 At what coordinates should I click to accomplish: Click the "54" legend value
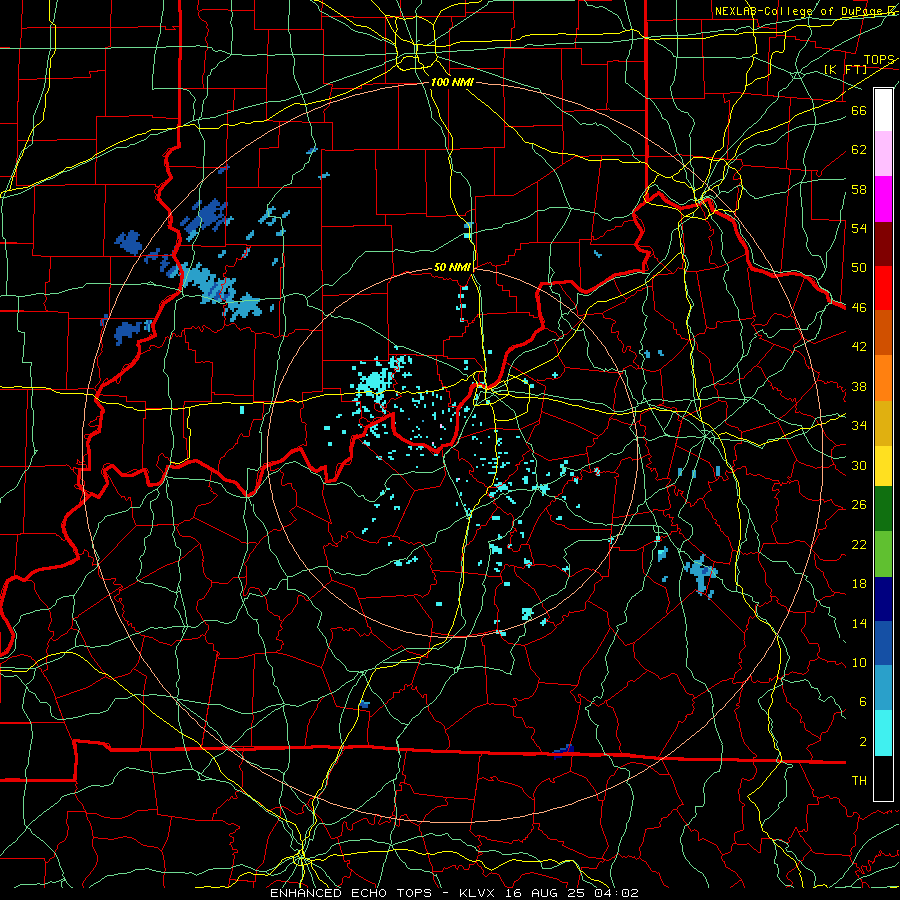(859, 228)
